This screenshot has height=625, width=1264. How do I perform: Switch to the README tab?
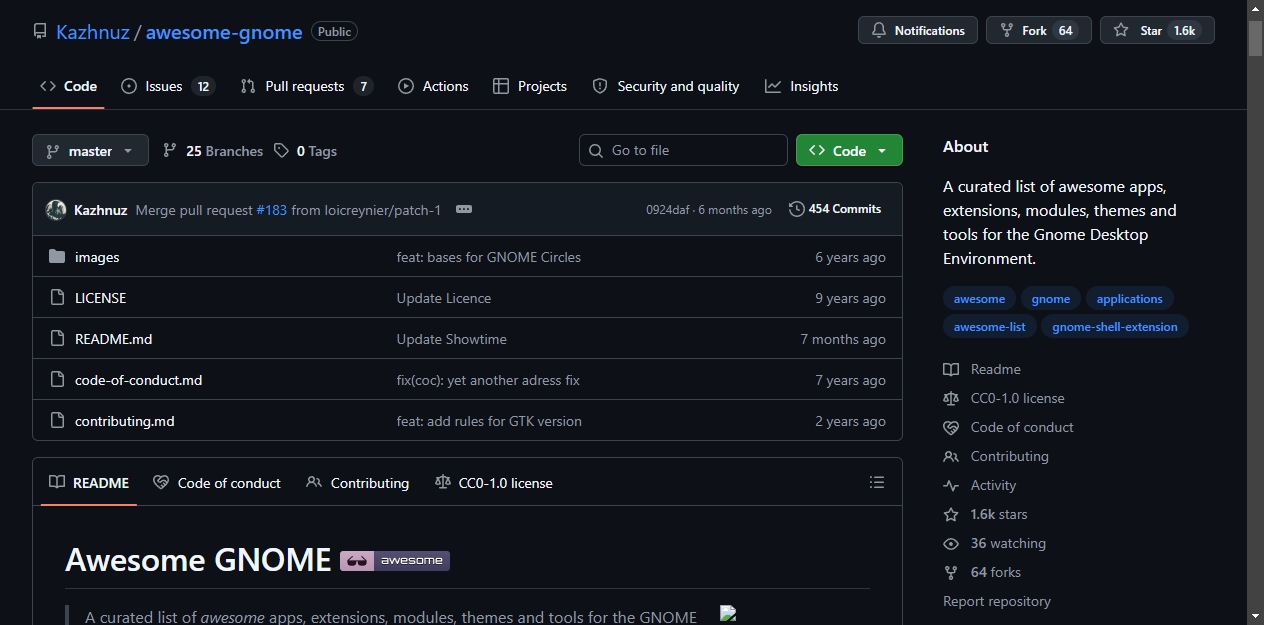pos(89,483)
